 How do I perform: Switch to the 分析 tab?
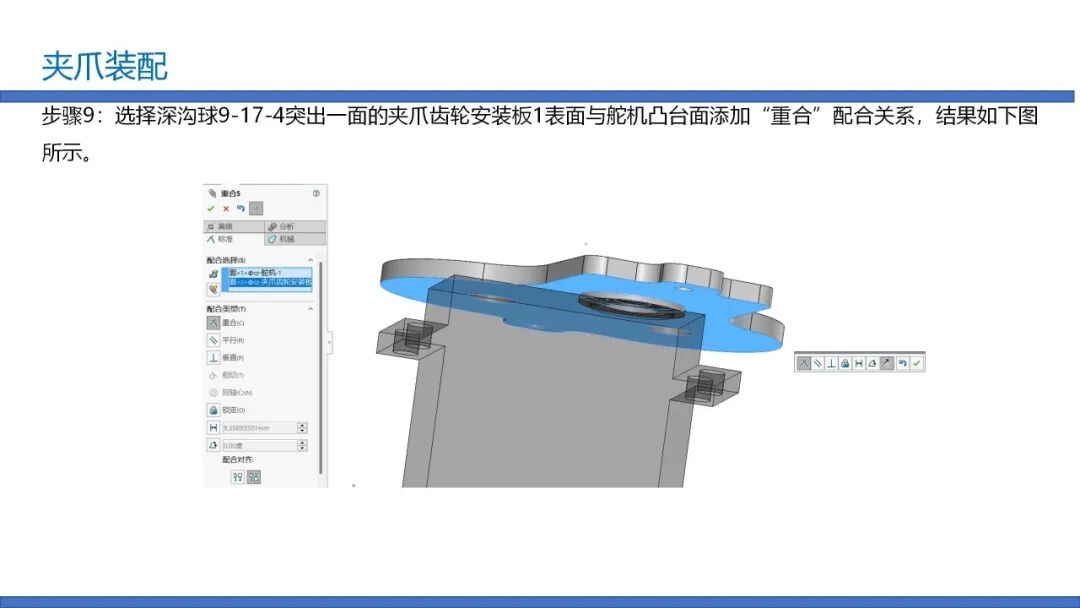tap(295, 227)
